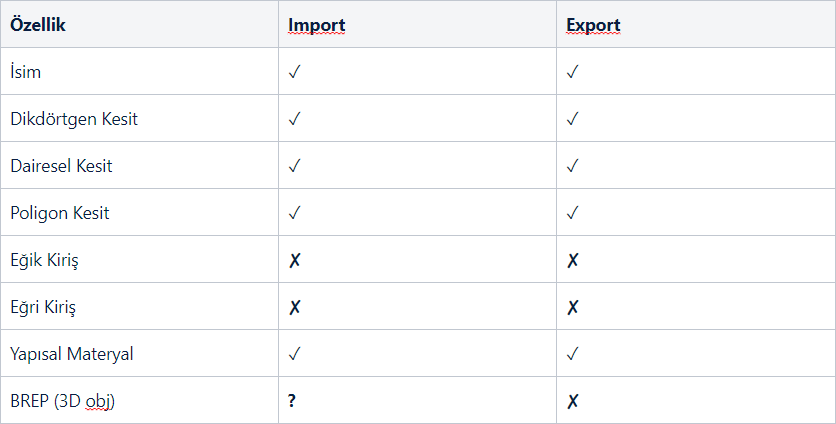Image resolution: width=836 pixels, height=424 pixels.
Task: Click Import check mark in Dikdörtgen Kesit row
Action: click(x=295, y=119)
